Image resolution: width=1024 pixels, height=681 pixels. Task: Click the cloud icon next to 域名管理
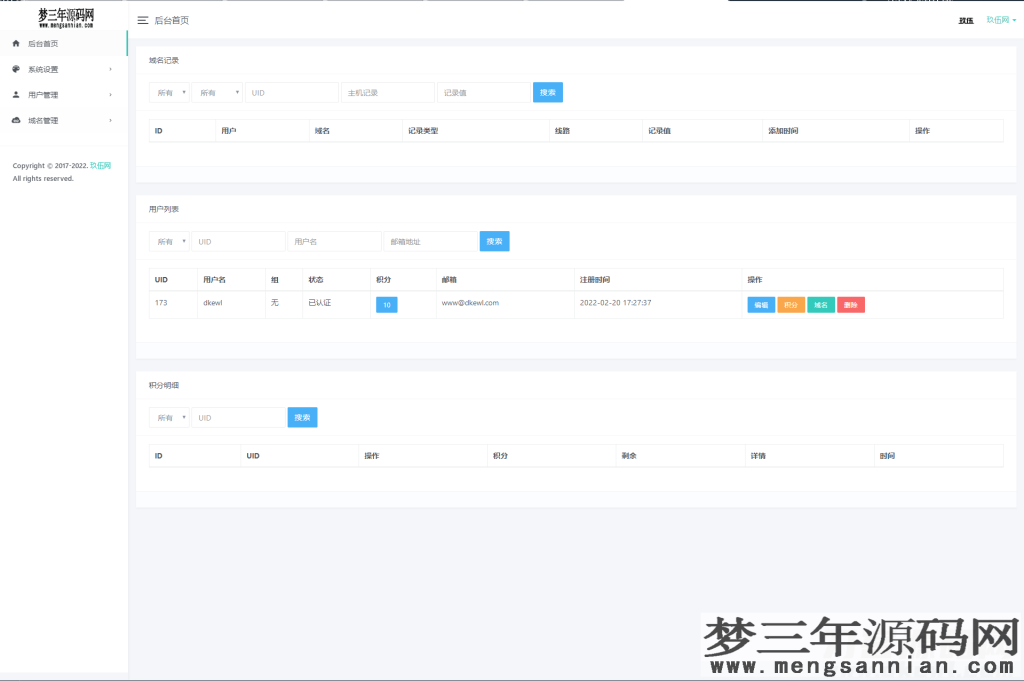[14, 119]
